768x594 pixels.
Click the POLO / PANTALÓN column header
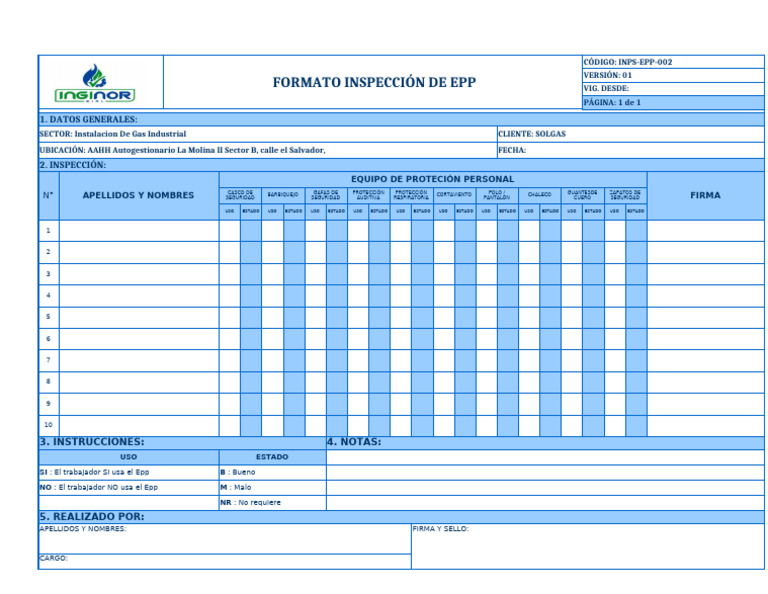coord(497,195)
